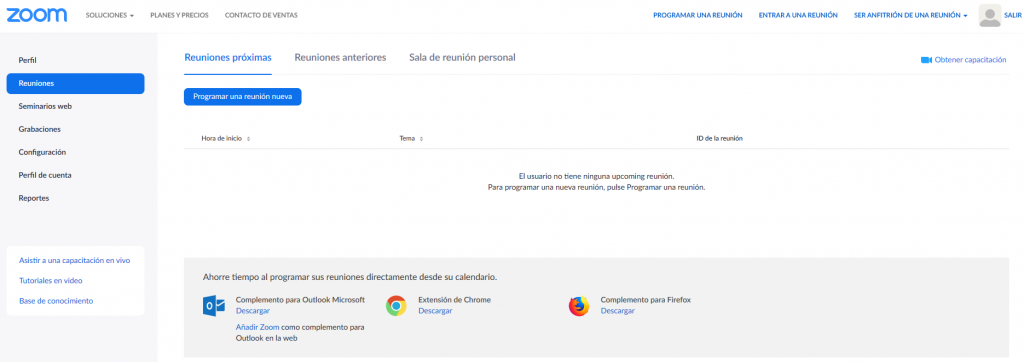This screenshot has width=1024, height=362.
Task: Click Añadir Zoom link for Outlook web
Action: (x=257, y=327)
